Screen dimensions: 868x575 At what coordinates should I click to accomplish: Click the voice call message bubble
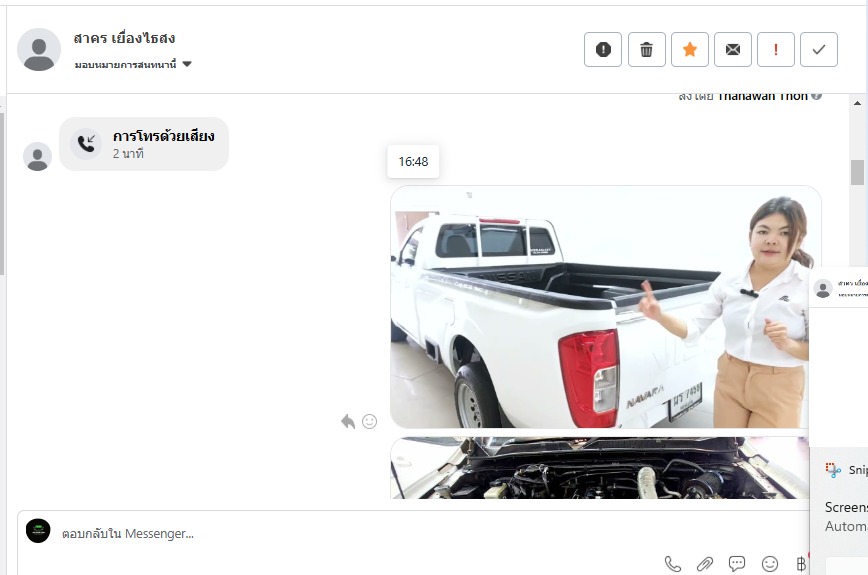144,144
